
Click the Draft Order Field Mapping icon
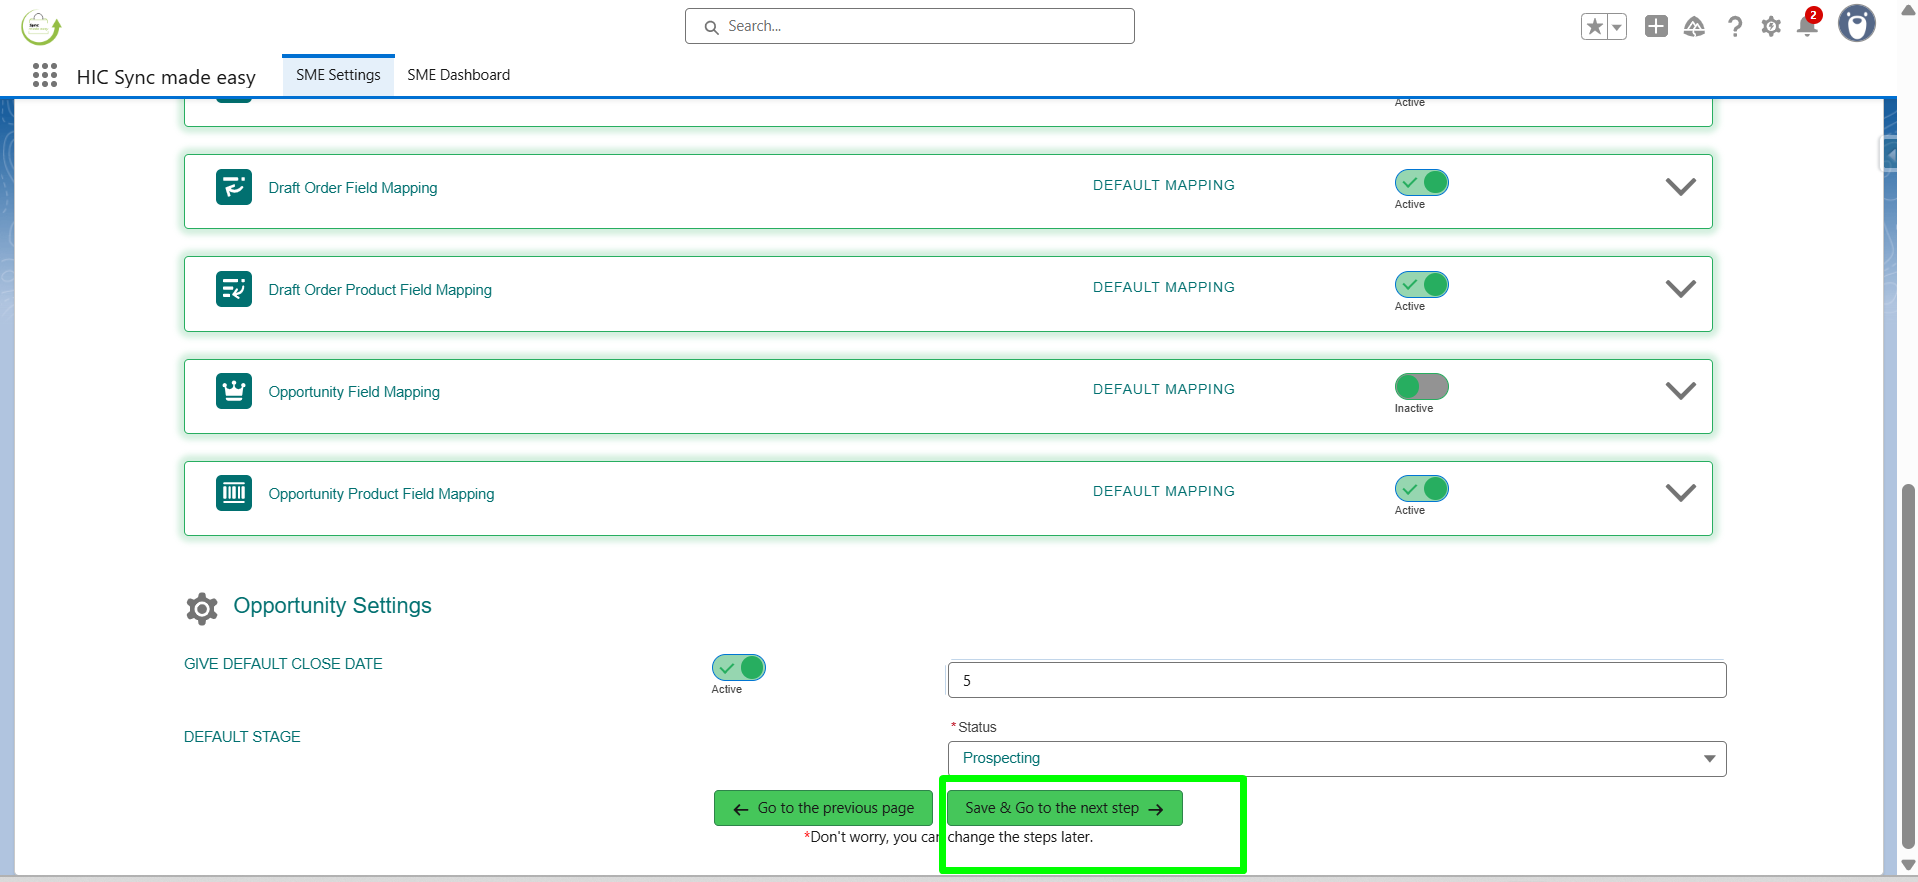click(x=234, y=187)
